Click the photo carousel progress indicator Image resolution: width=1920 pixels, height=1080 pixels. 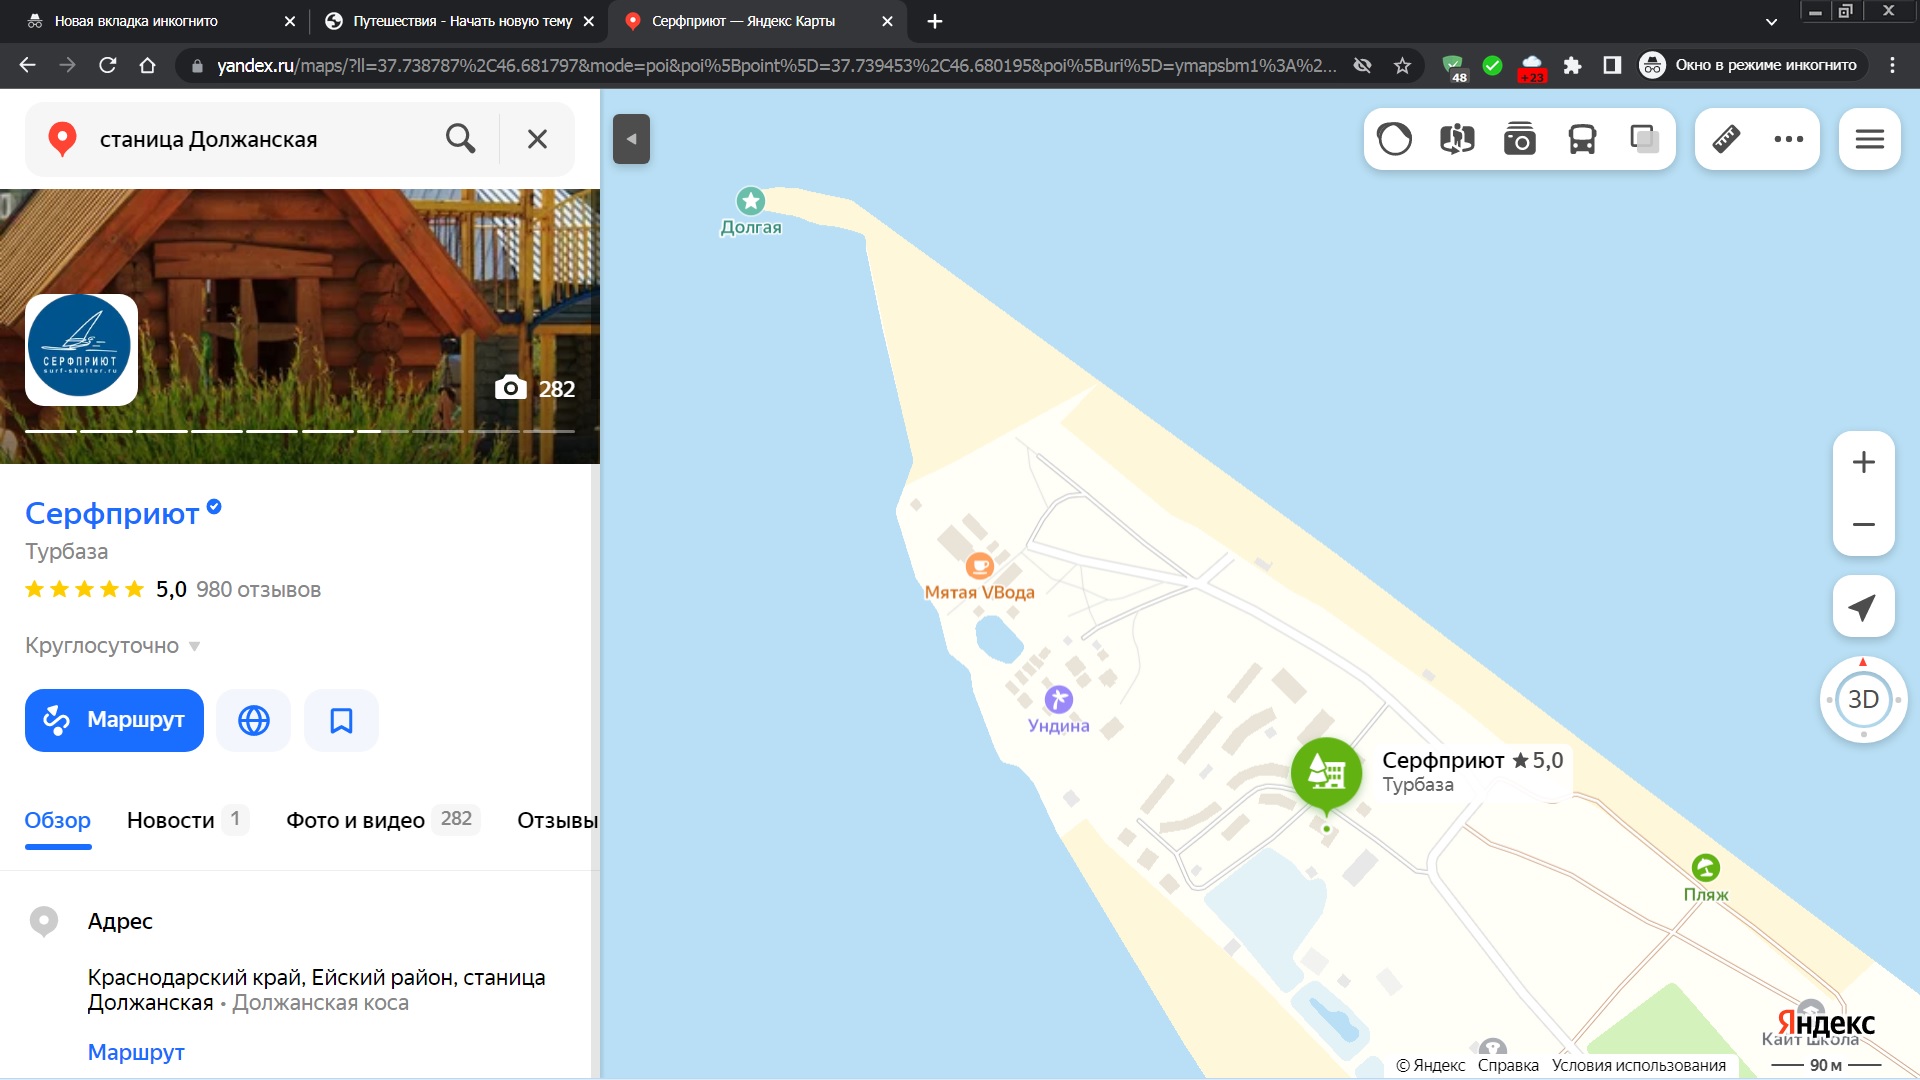[300, 431]
